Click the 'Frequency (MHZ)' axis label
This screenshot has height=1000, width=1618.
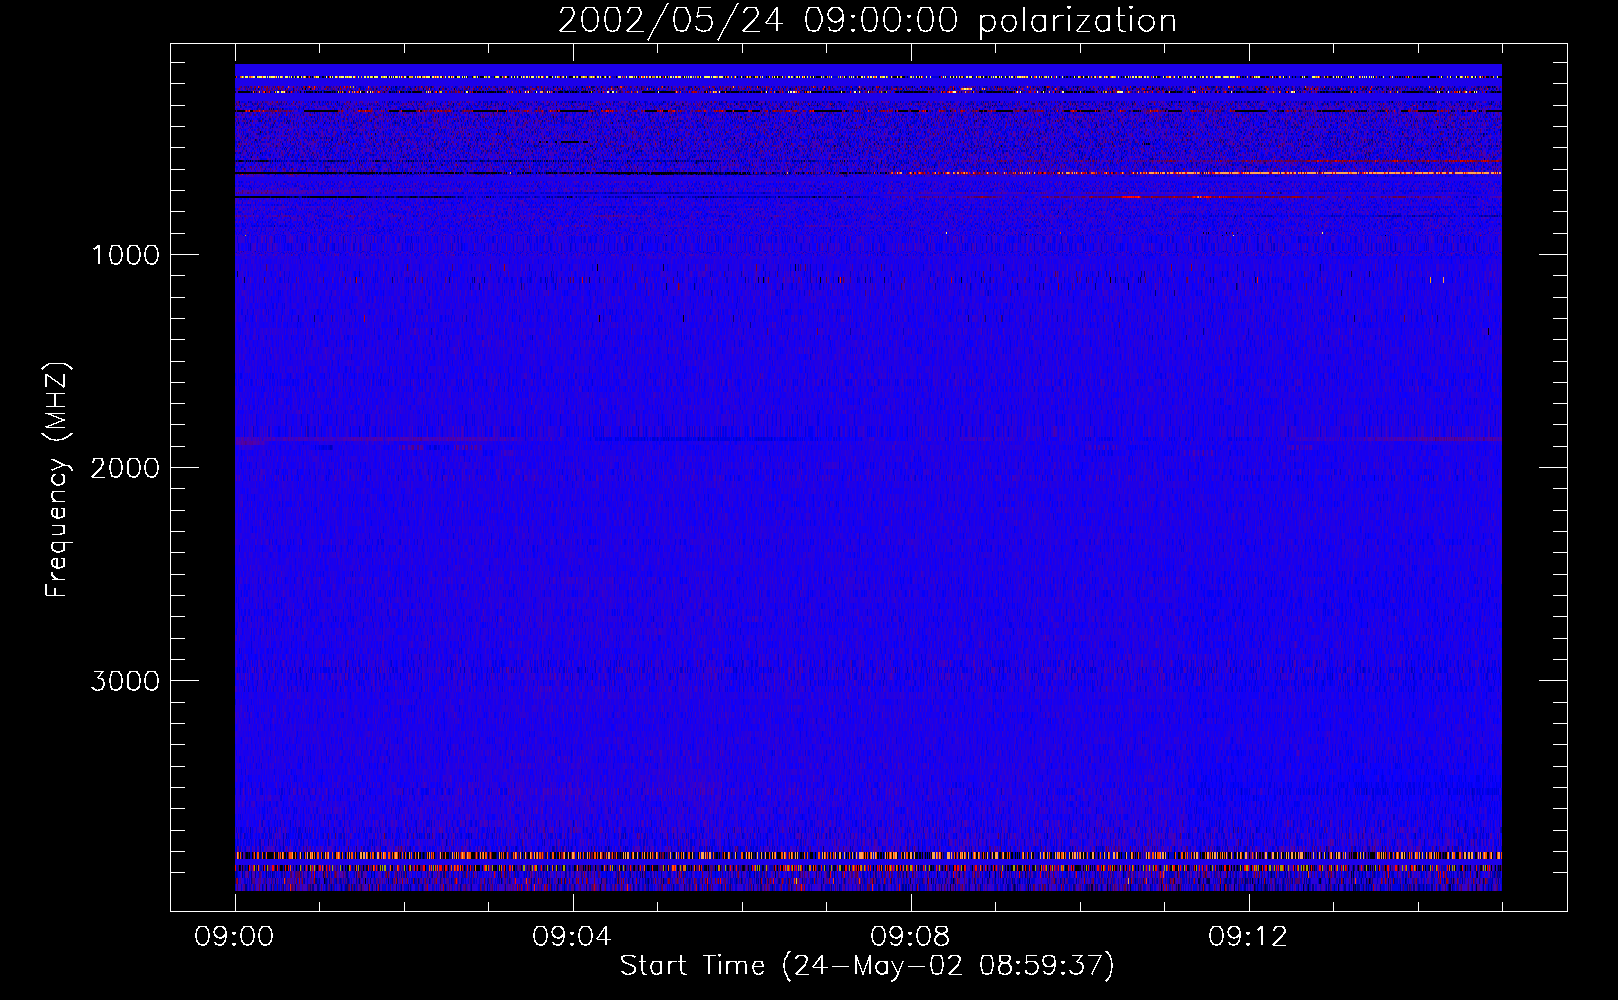(x=57, y=480)
